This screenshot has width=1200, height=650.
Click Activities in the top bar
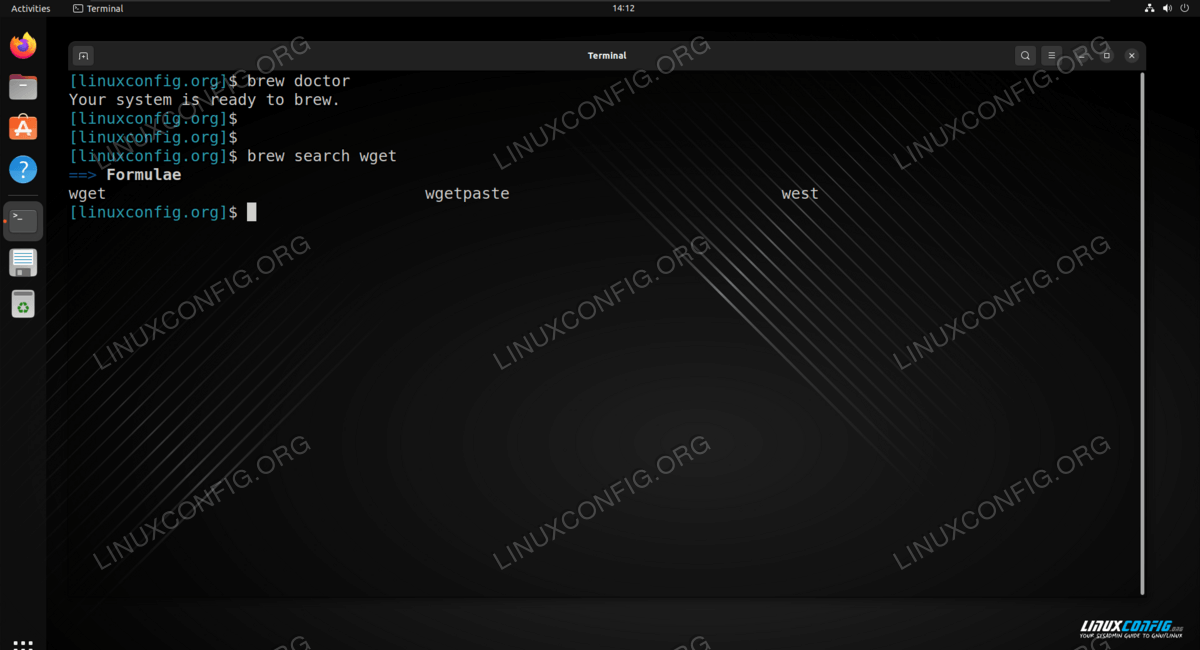coord(31,8)
